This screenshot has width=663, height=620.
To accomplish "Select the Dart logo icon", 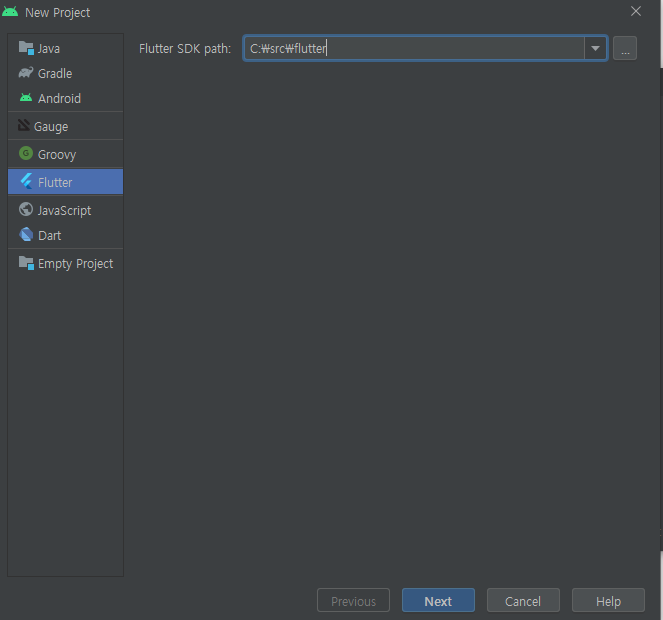I will point(26,234).
